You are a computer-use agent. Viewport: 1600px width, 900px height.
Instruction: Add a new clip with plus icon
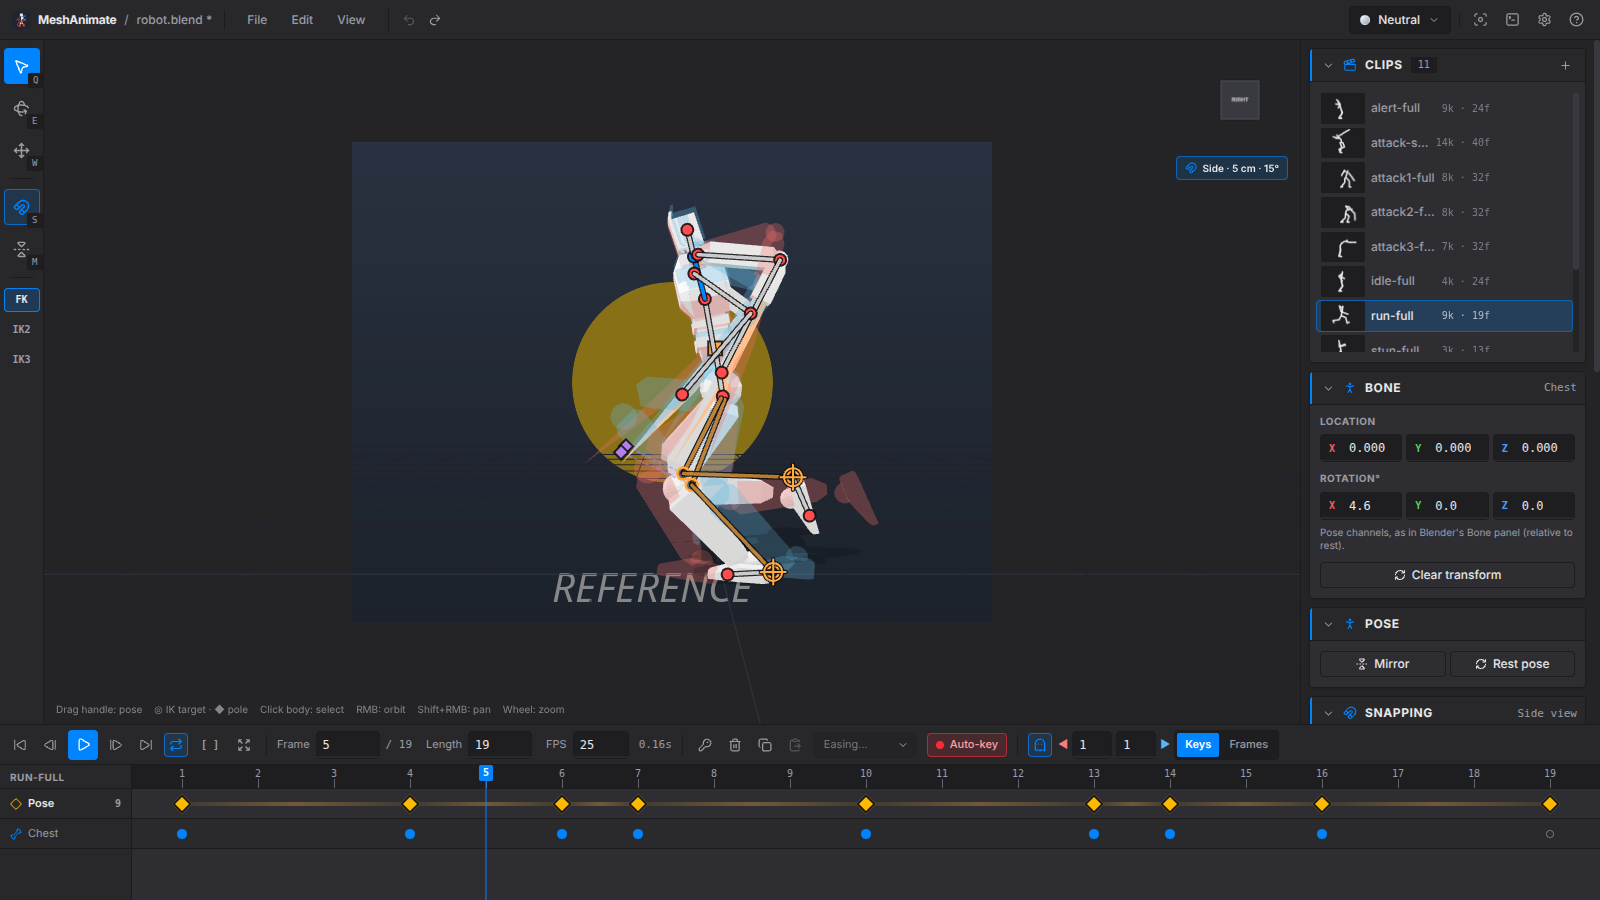pos(1565,65)
